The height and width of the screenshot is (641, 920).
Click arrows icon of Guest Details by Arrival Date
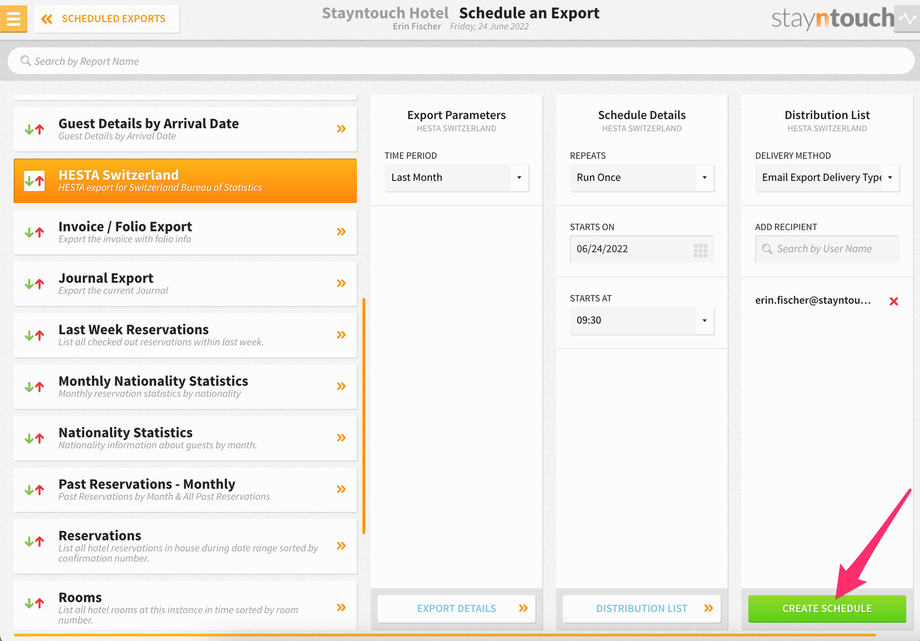coord(34,129)
